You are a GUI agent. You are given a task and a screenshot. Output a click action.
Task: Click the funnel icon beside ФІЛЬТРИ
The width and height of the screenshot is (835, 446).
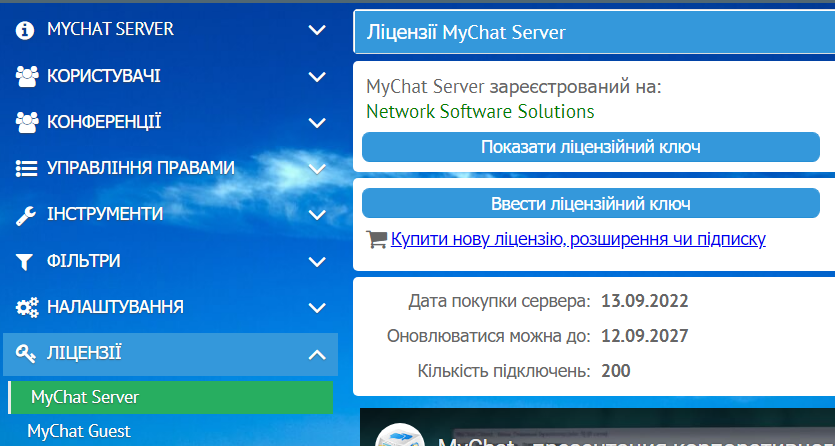click(24, 261)
